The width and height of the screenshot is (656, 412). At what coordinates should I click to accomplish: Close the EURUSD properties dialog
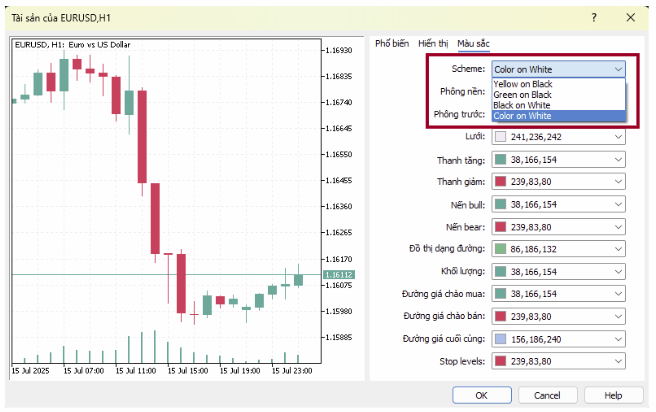point(629,18)
